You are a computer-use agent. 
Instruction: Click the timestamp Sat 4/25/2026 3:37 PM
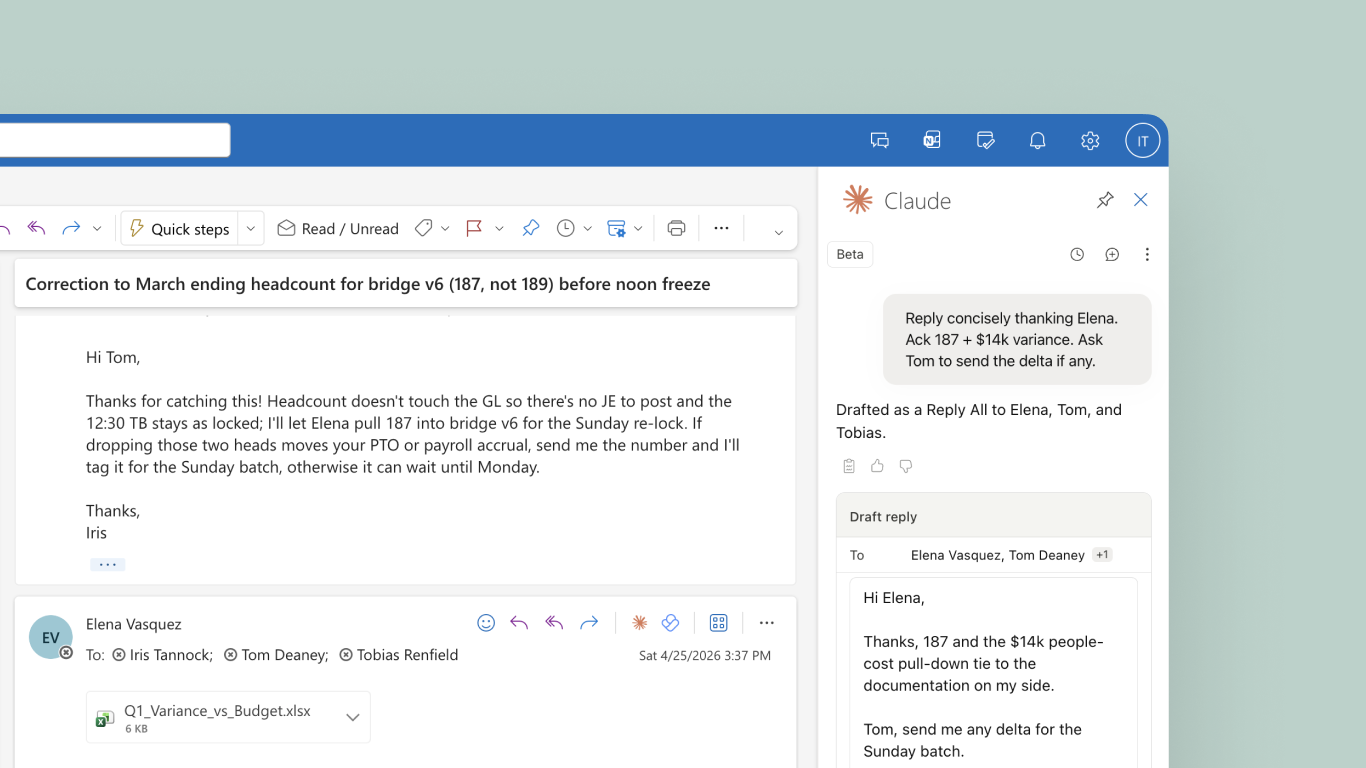click(705, 656)
